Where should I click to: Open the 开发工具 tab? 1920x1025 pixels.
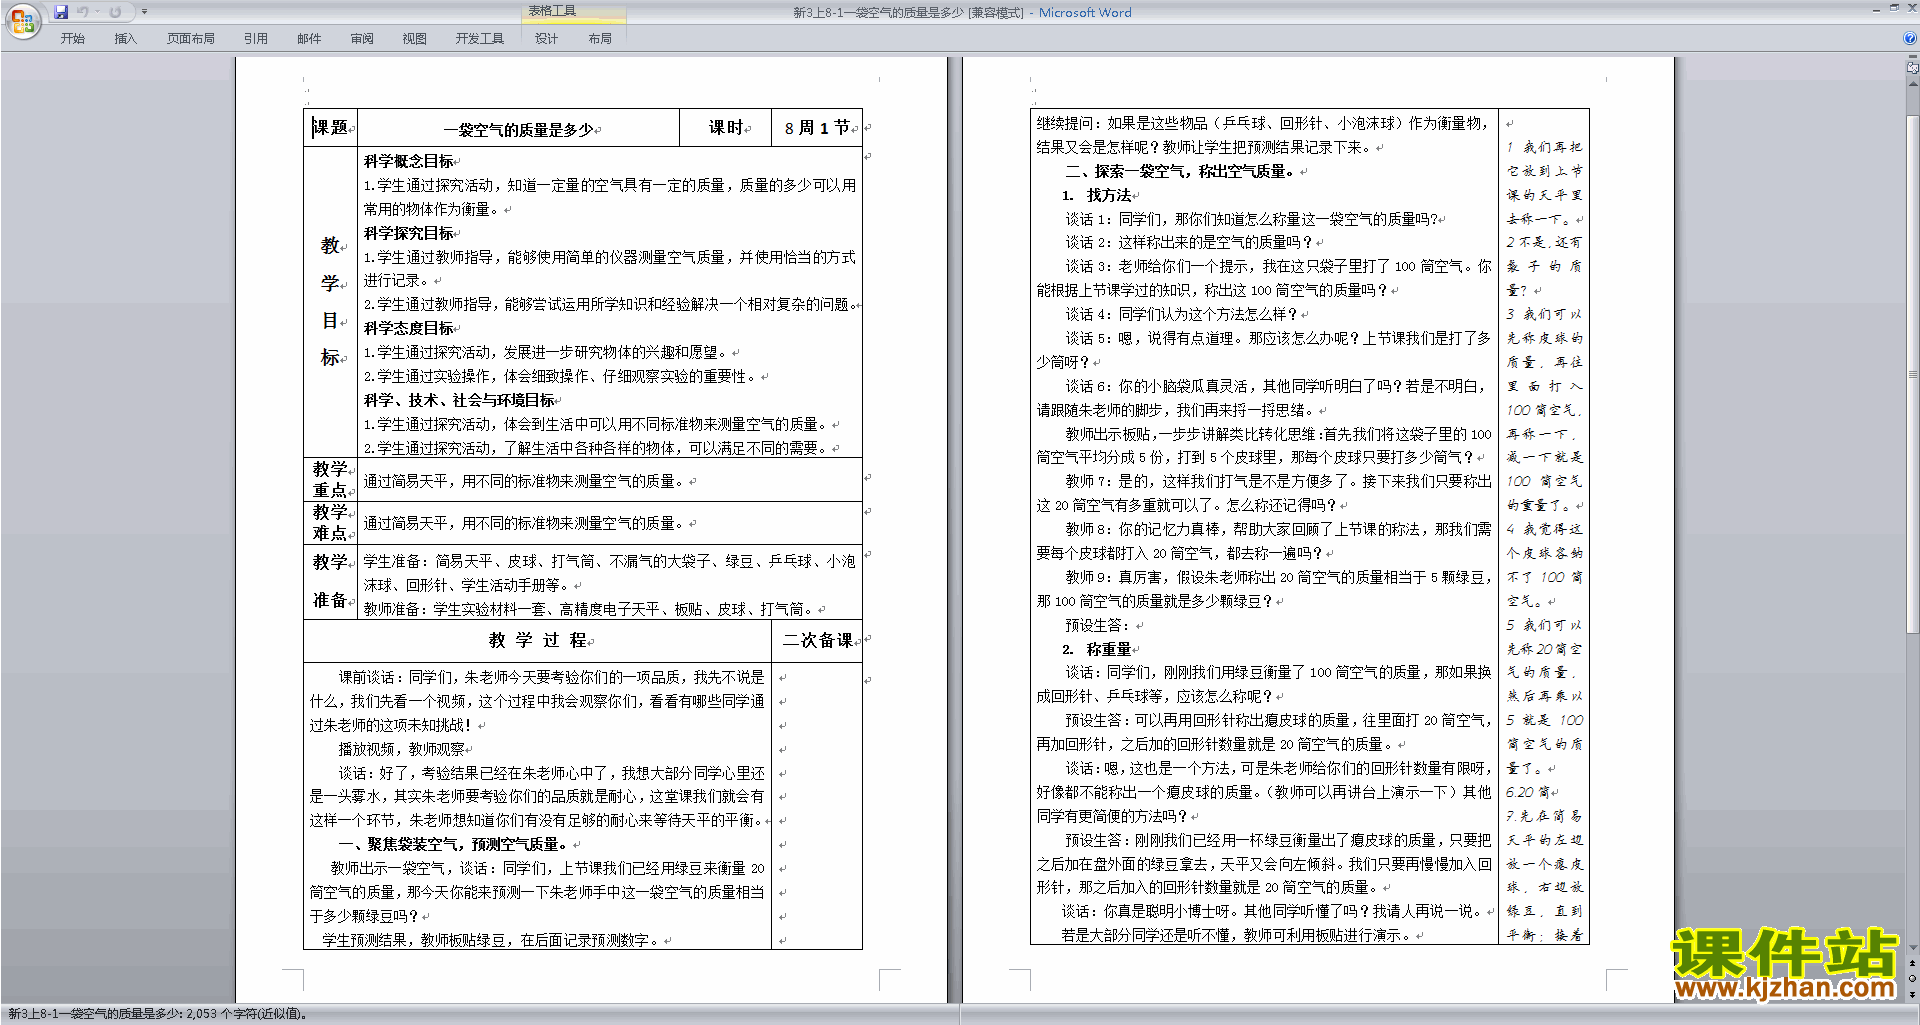click(x=480, y=38)
